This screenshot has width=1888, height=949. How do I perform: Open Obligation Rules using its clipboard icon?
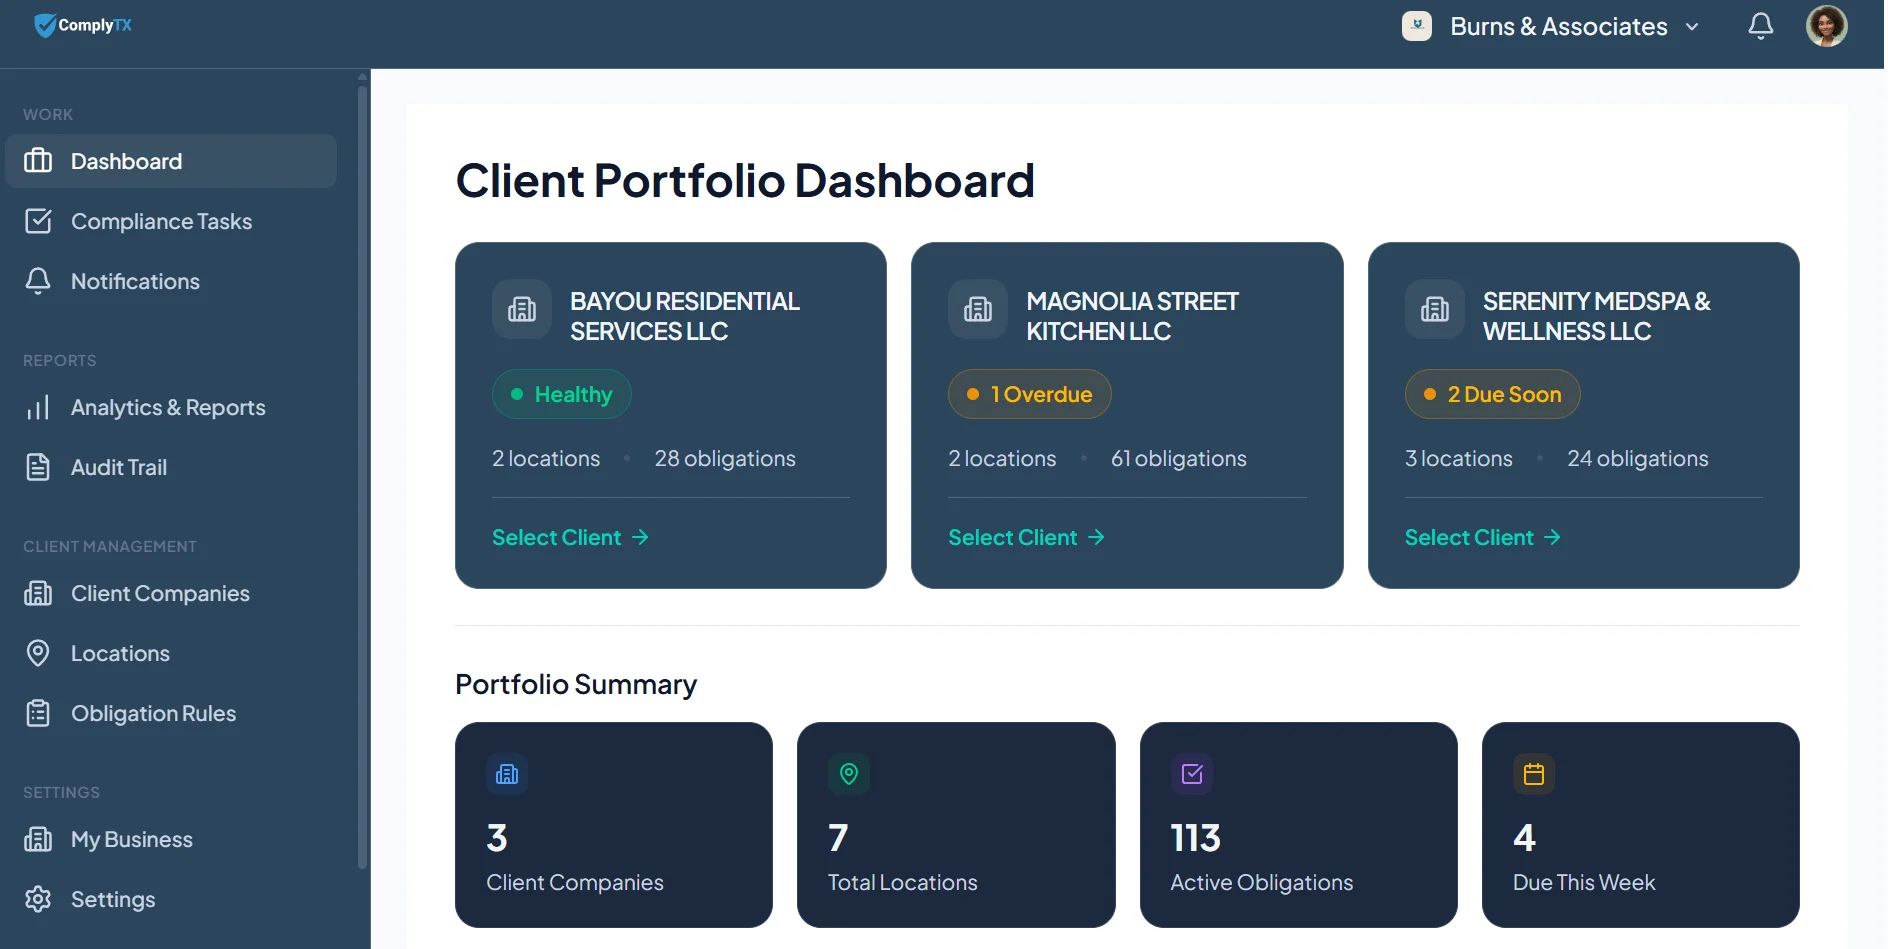click(38, 713)
